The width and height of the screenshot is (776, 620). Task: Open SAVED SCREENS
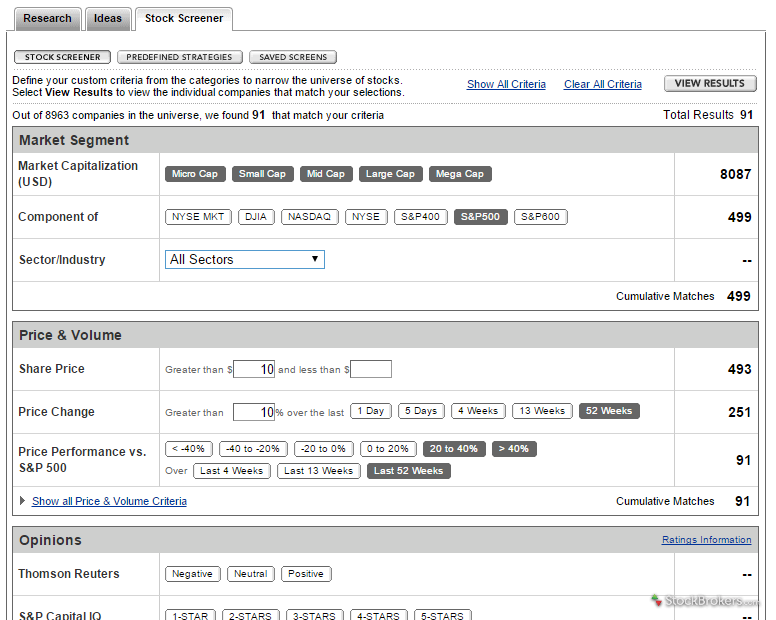[x=293, y=57]
